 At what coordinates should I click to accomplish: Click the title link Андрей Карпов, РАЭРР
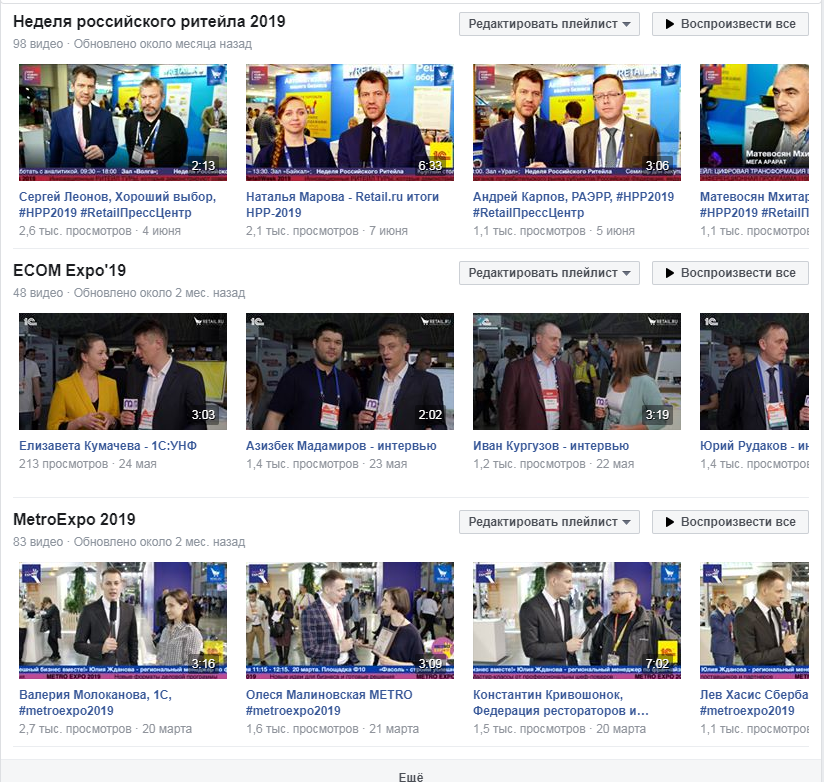[x=573, y=204]
